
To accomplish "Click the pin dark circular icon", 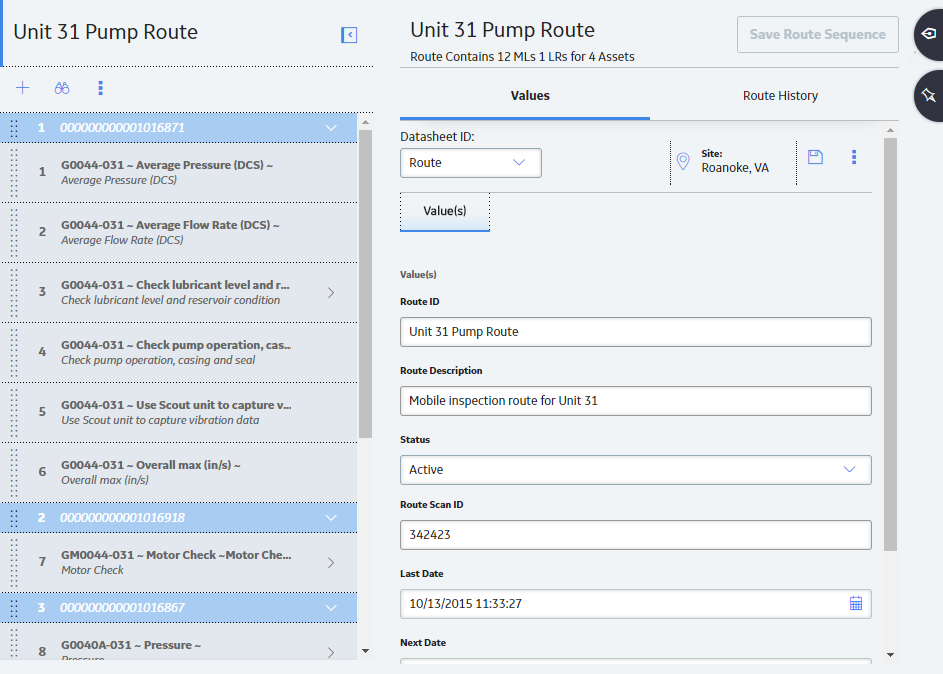I will pos(929,95).
